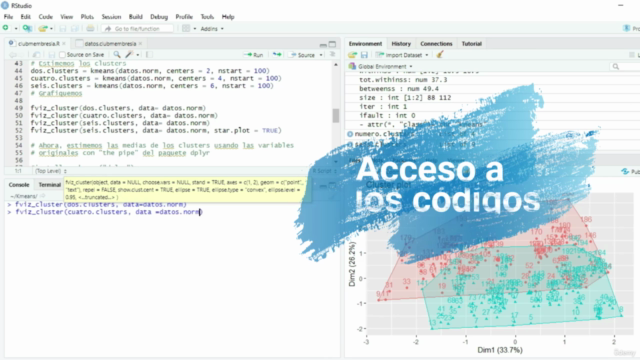Open the Code menu

coord(45,17)
